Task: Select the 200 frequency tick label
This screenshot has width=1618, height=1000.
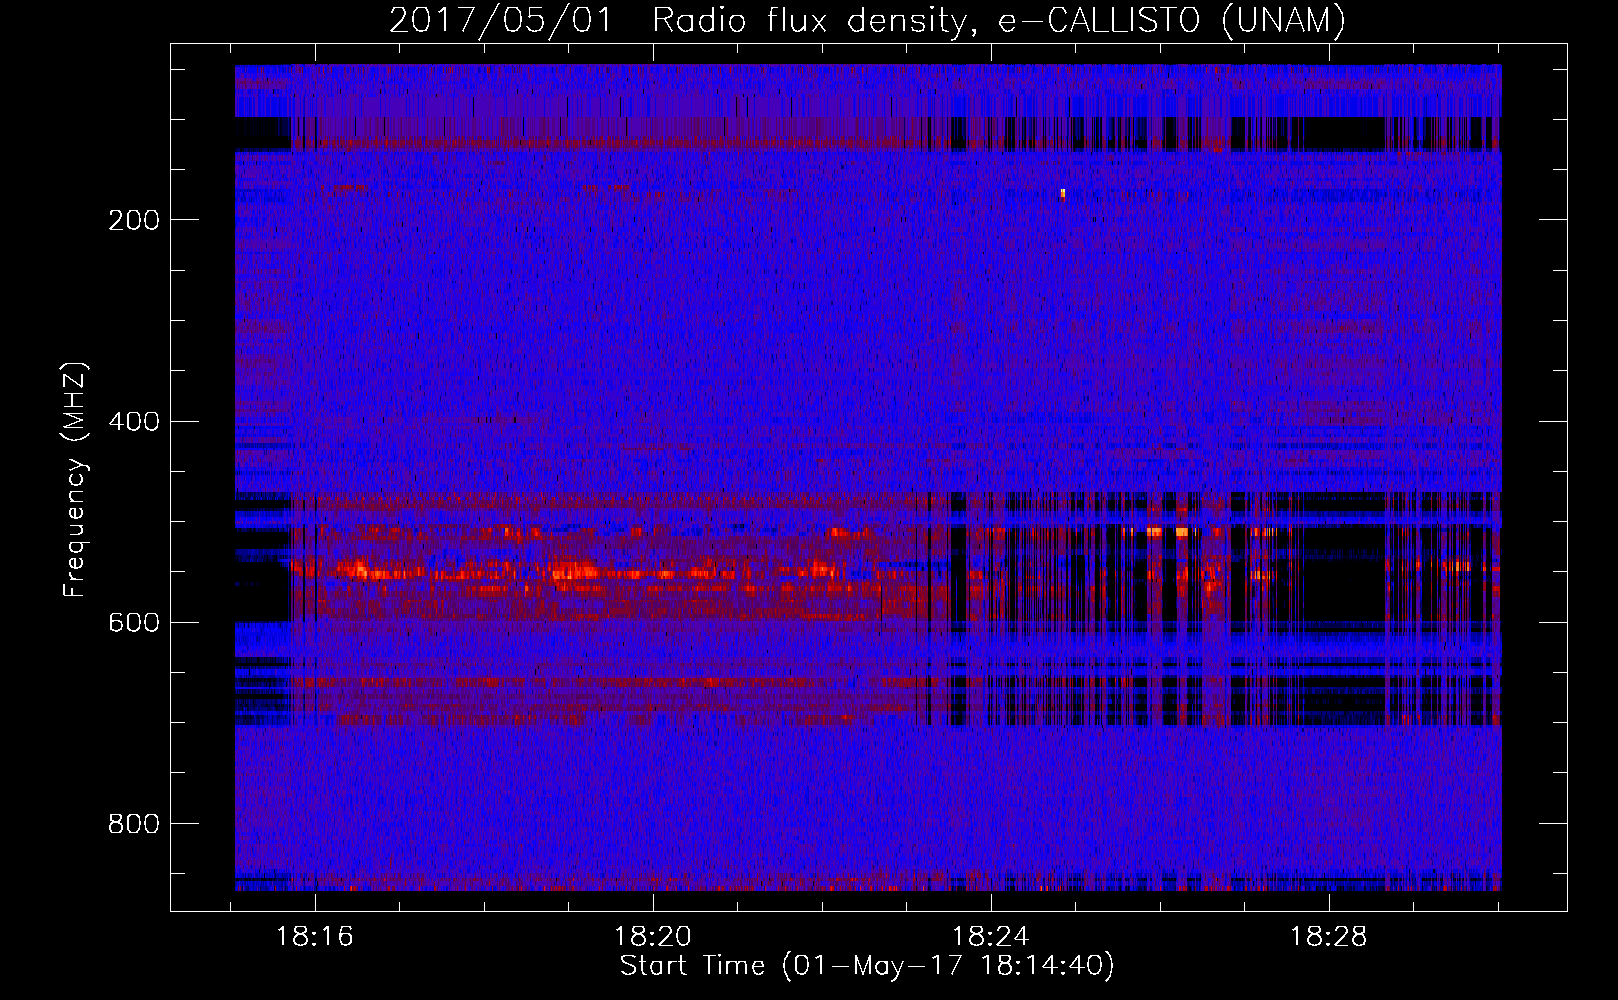Action: click(x=134, y=220)
